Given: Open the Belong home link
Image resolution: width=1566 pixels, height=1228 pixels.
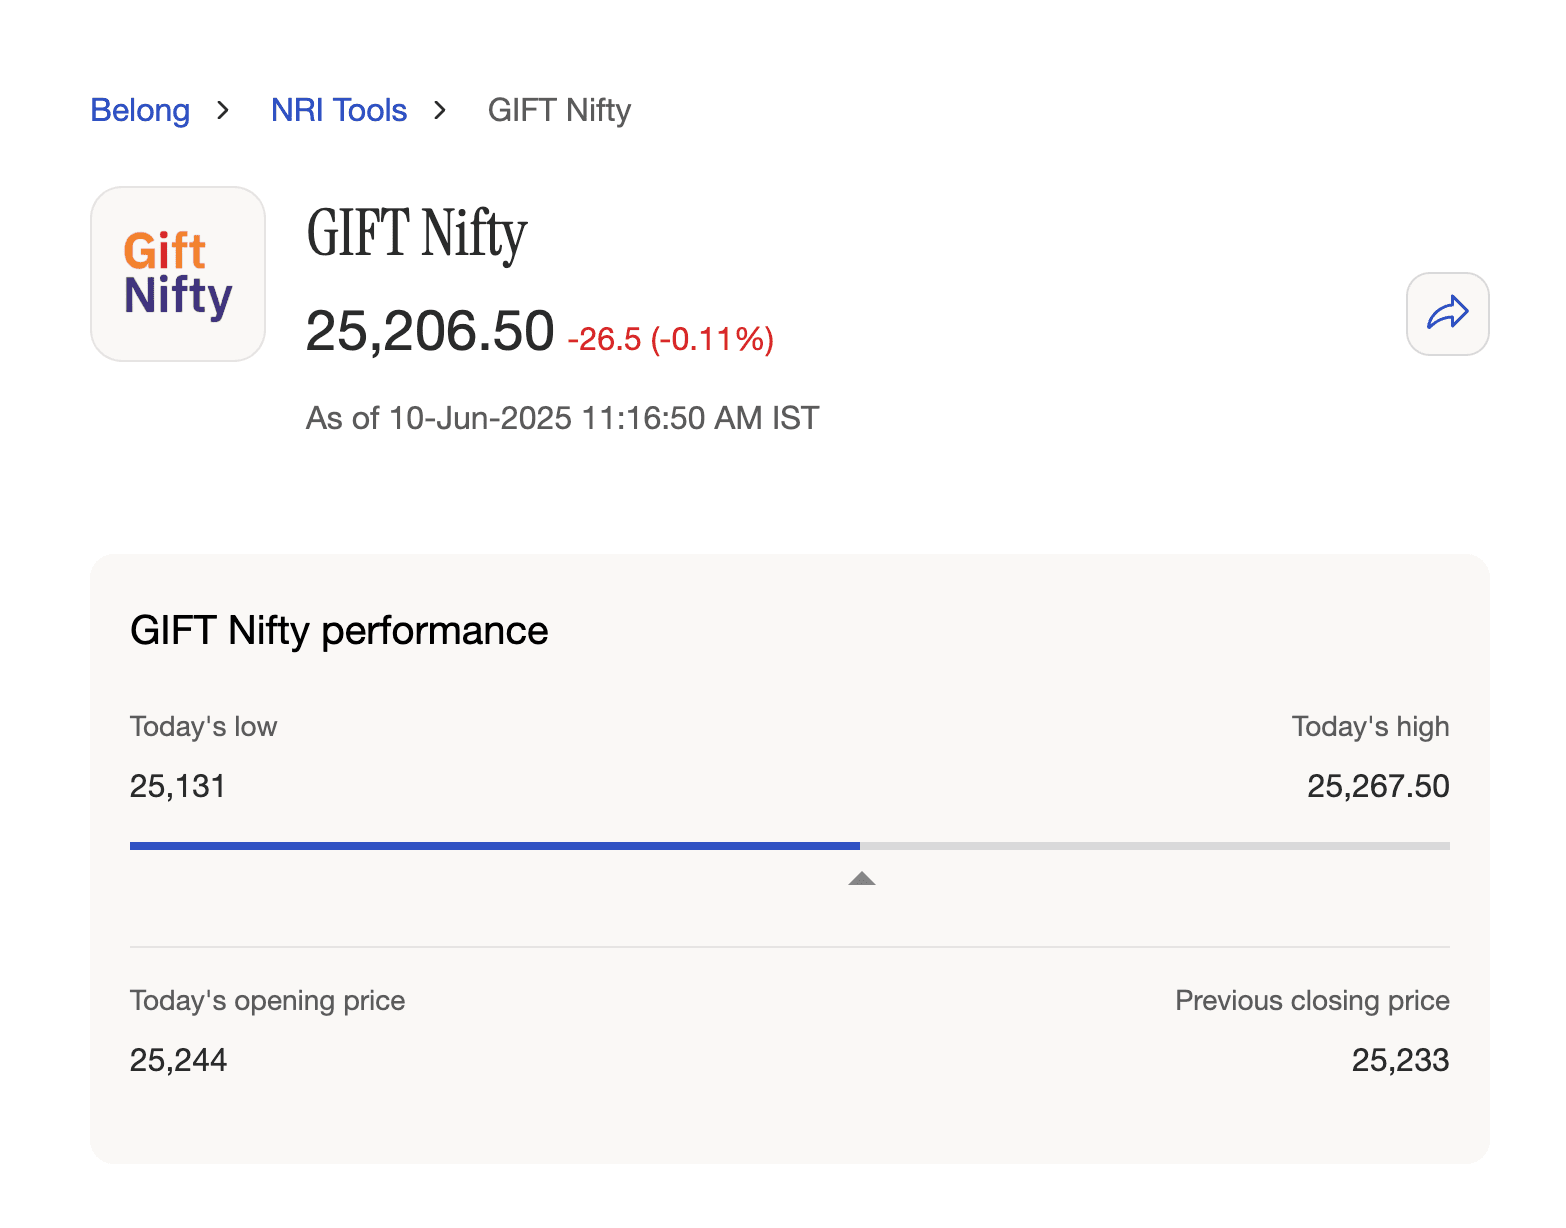Looking at the screenshot, I should (x=139, y=110).
